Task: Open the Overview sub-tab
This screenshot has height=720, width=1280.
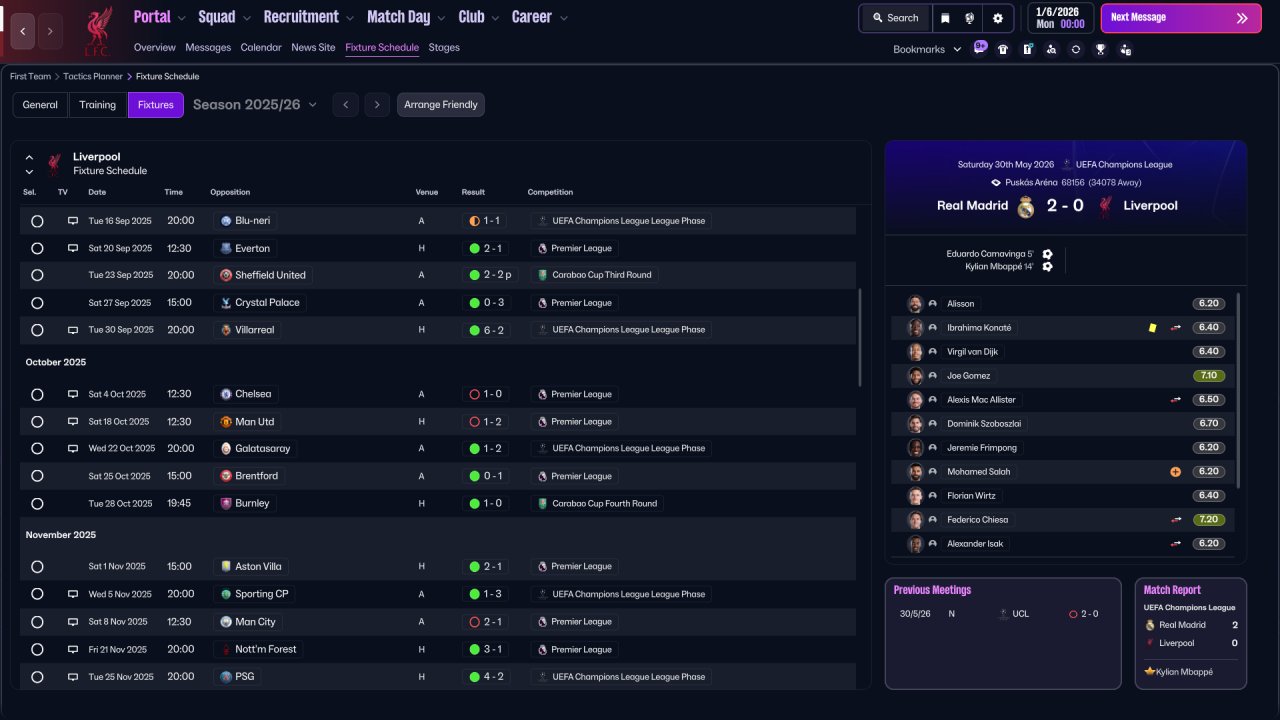Action: [155, 47]
